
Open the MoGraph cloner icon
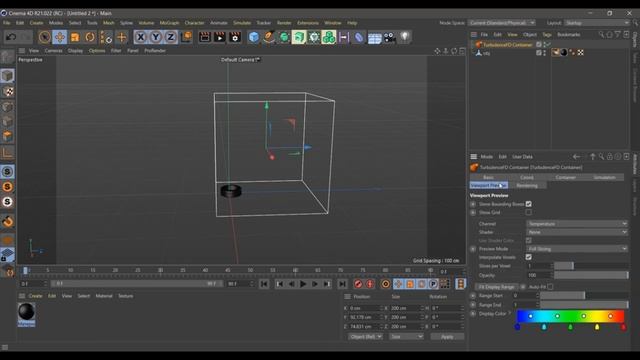pyautogui.click(x=329, y=37)
